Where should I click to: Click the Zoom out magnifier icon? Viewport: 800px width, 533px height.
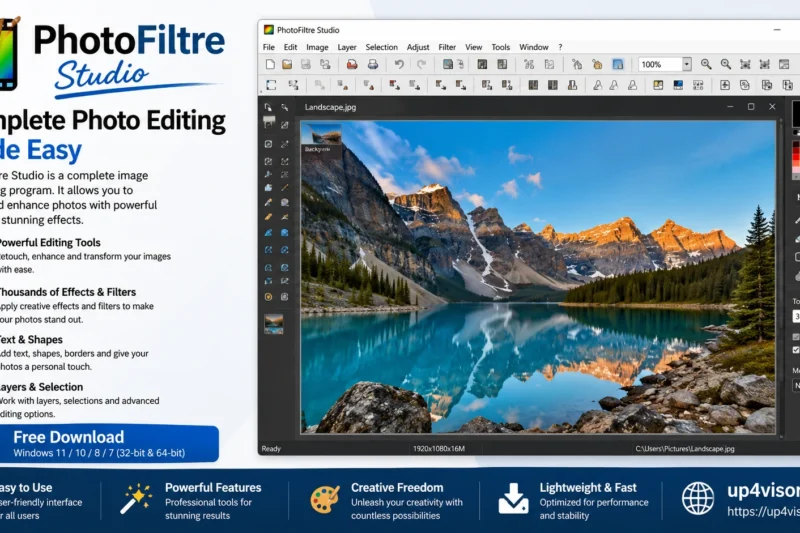point(726,64)
